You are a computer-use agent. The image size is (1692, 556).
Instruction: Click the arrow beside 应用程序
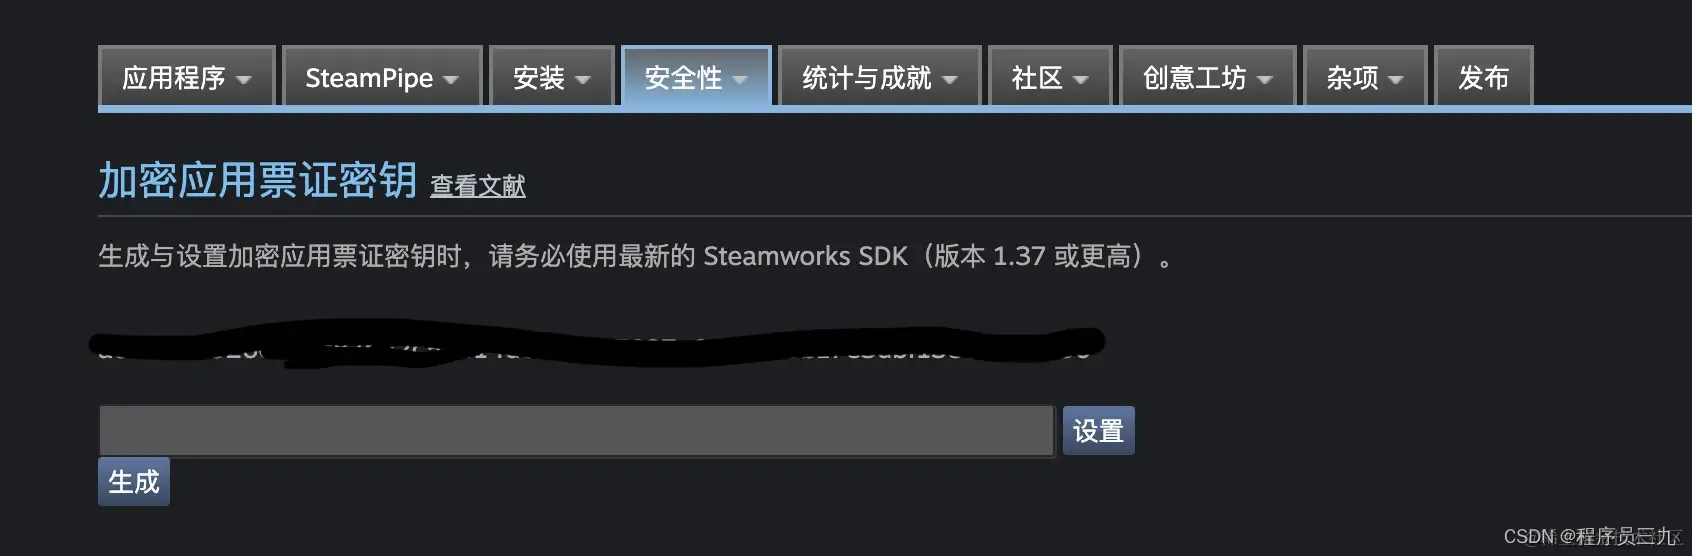pos(244,79)
